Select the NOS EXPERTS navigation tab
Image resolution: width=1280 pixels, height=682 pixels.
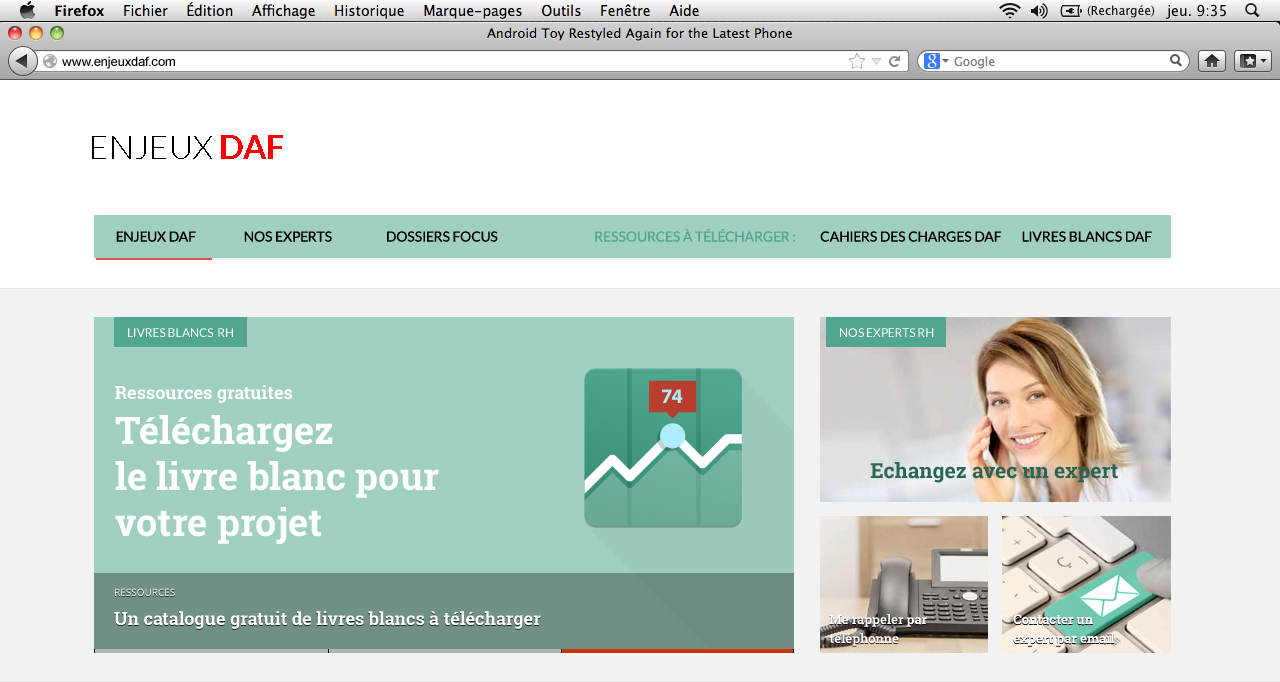coord(288,237)
